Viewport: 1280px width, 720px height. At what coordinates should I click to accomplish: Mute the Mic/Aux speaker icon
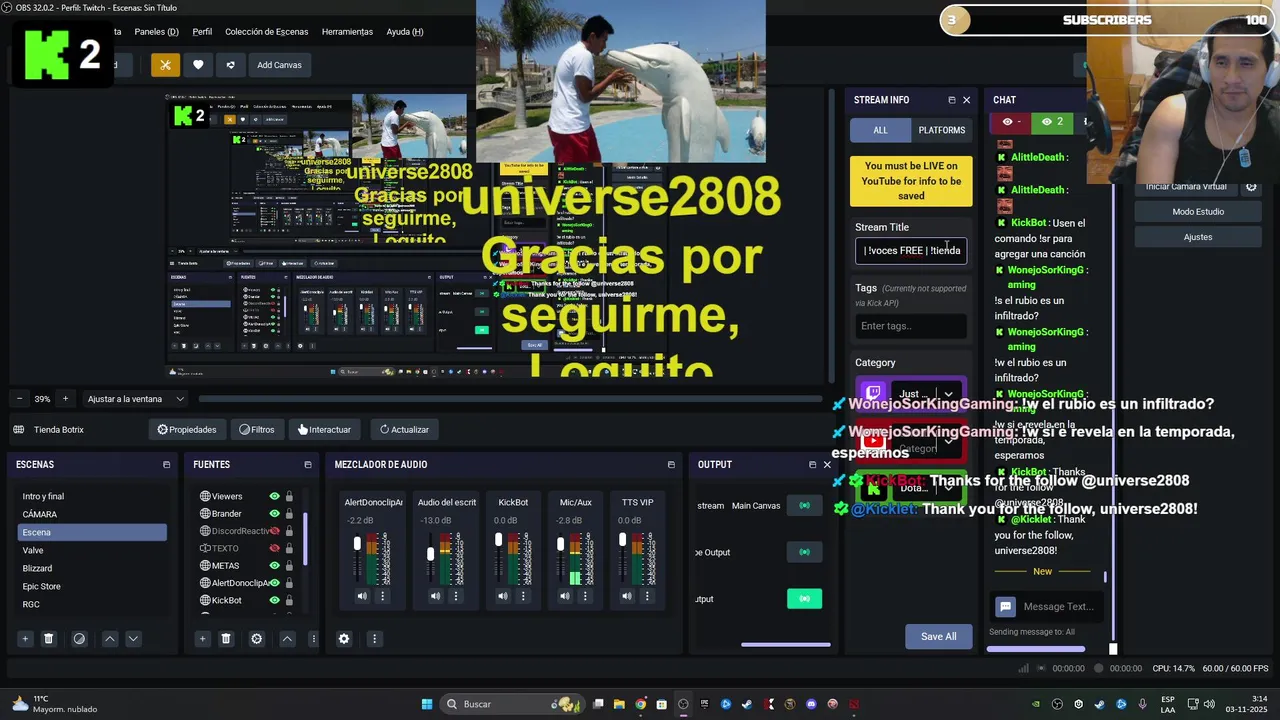(x=564, y=596)
